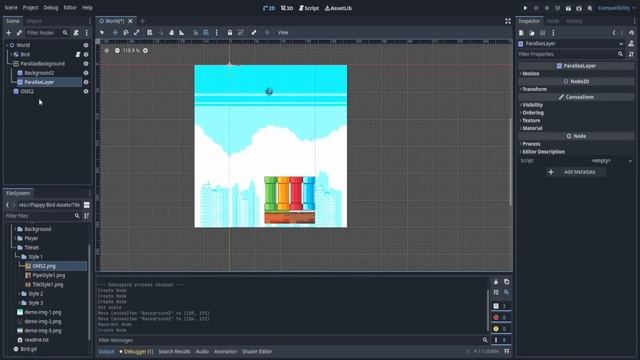Attach script to the selected node
The image size is (640, 360).
tap(76, 33)
